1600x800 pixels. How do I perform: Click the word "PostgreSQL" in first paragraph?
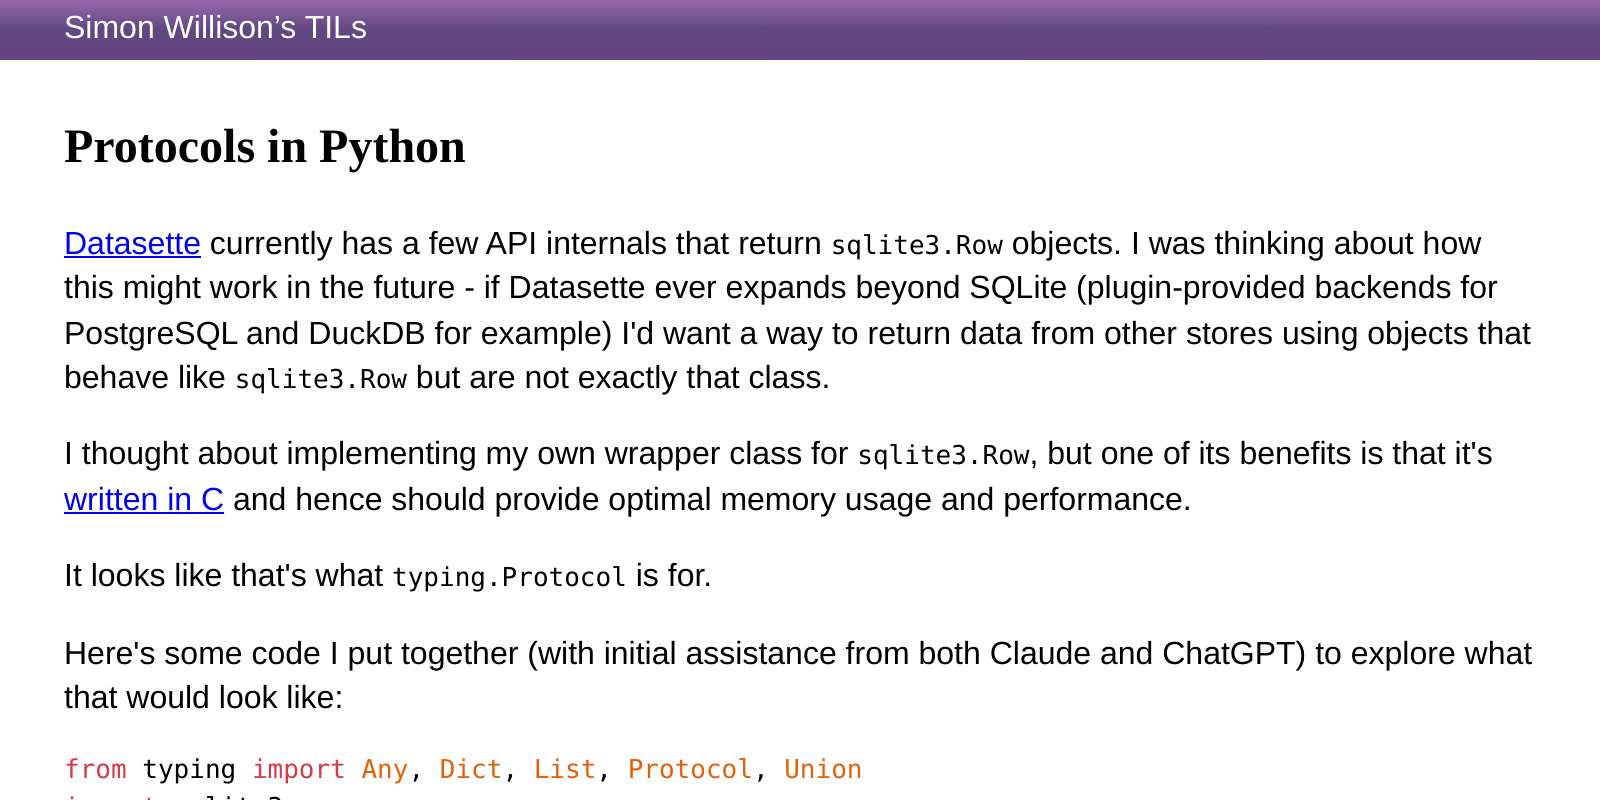[x=151, y=333]
